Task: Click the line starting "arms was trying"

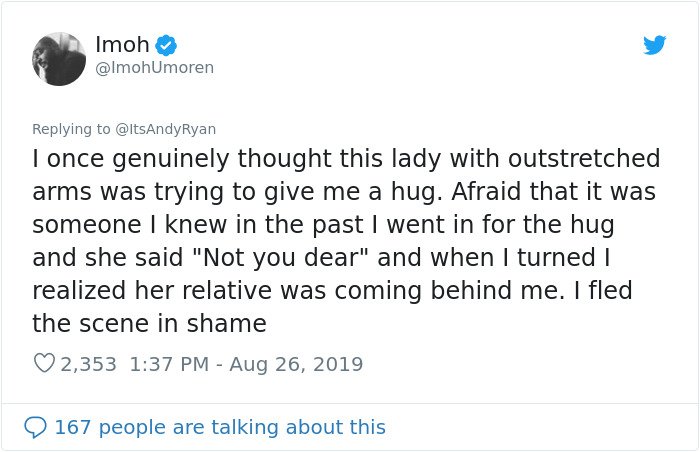Action: coord(344,192)
